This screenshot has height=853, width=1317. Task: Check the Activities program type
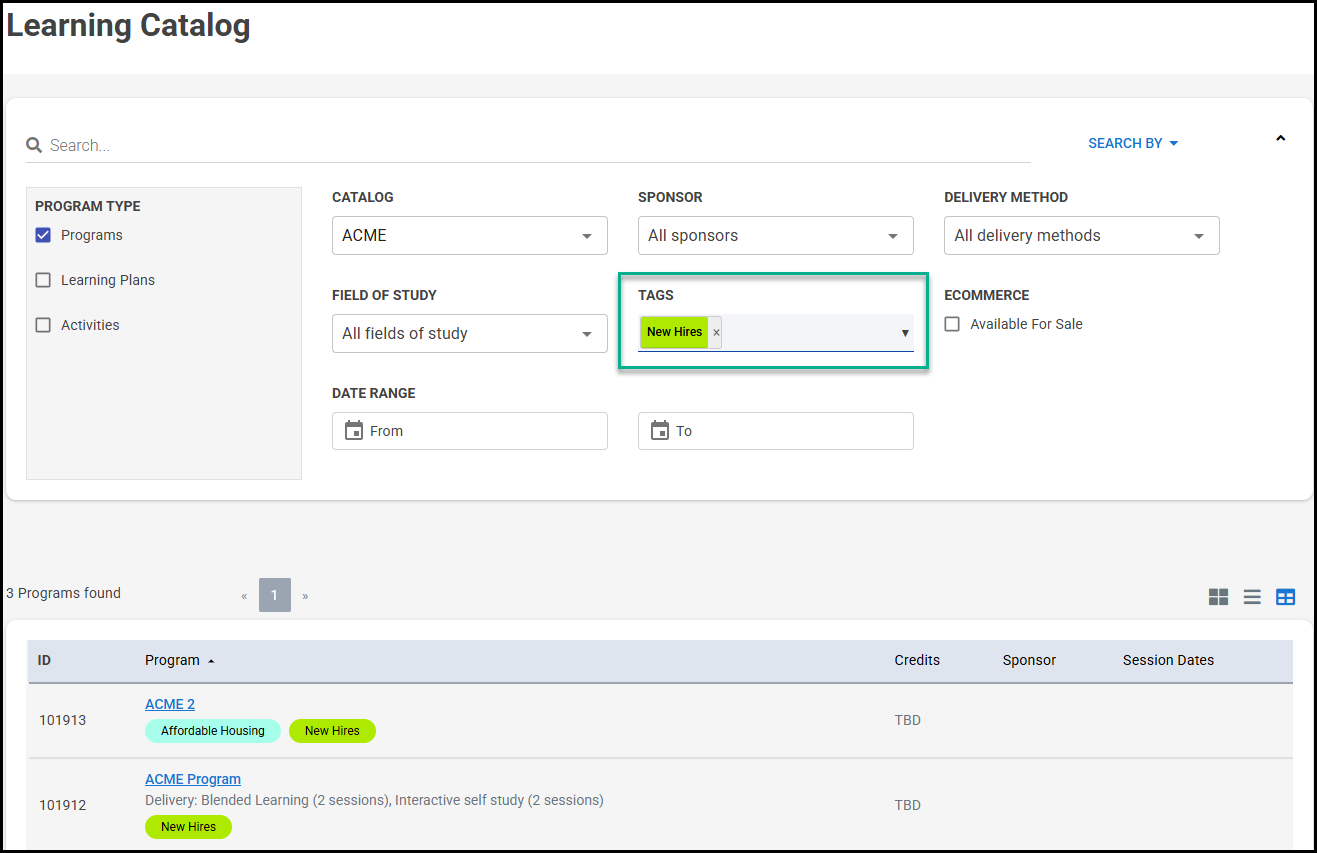43,326
